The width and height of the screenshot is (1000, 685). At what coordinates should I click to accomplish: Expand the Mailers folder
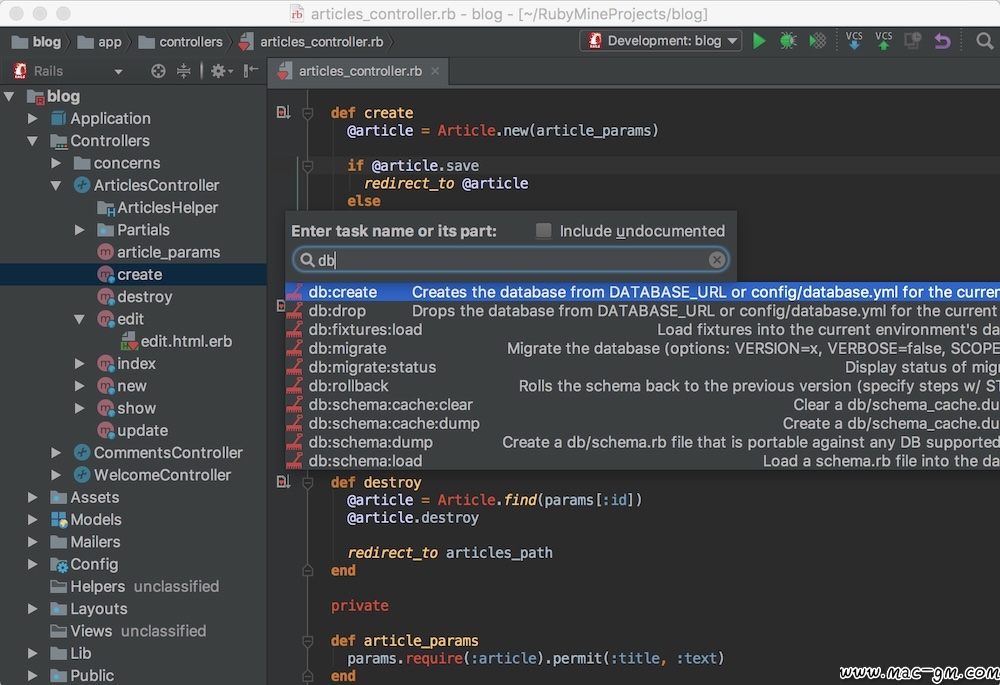point(33,542)
